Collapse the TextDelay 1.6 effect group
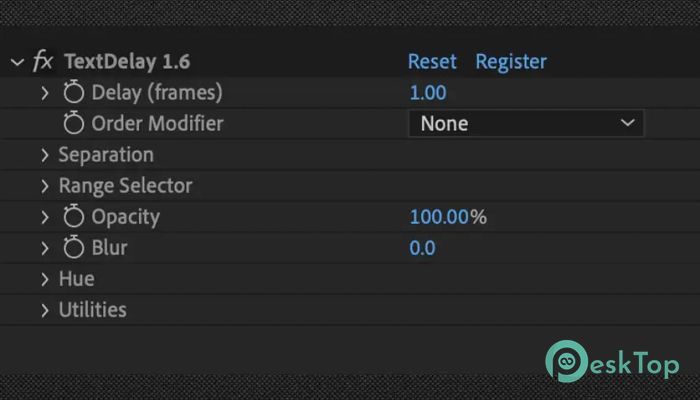 click(x=17, y=62)
